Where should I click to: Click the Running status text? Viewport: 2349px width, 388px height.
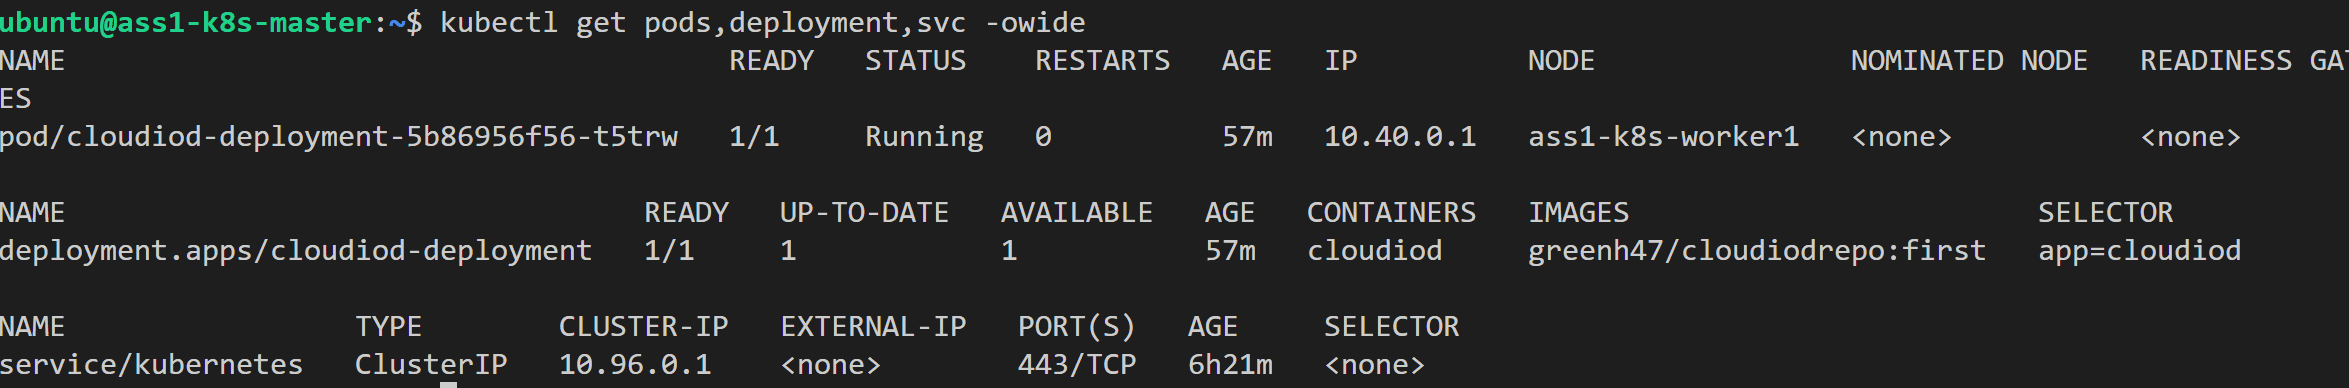coord(924,137)
